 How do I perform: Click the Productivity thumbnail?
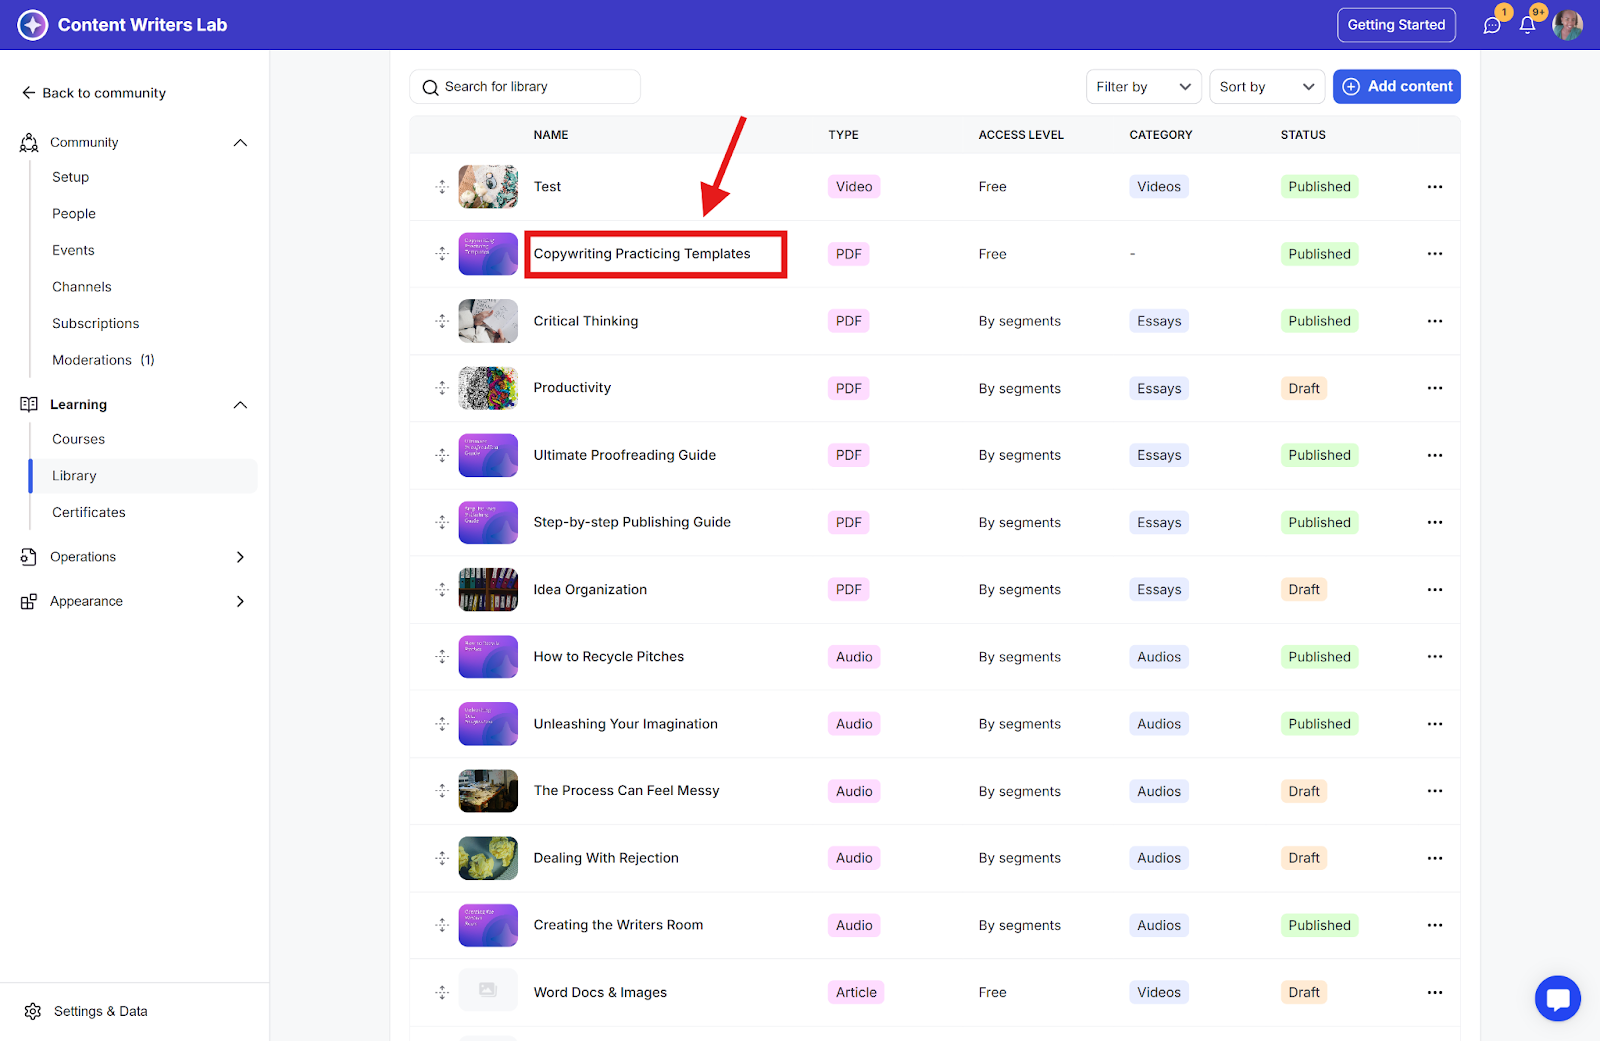(488, 388)
